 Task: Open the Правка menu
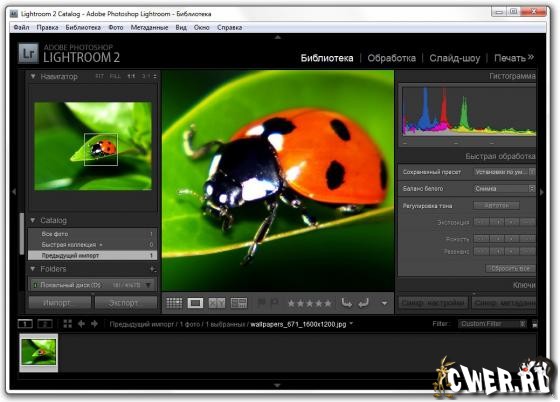(47, 27)
